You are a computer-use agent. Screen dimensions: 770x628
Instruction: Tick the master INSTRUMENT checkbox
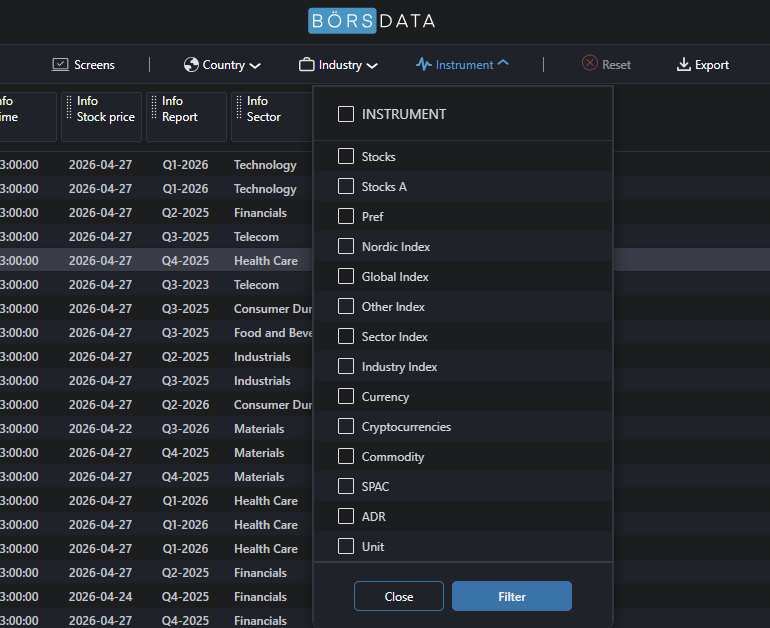[346, 114]
